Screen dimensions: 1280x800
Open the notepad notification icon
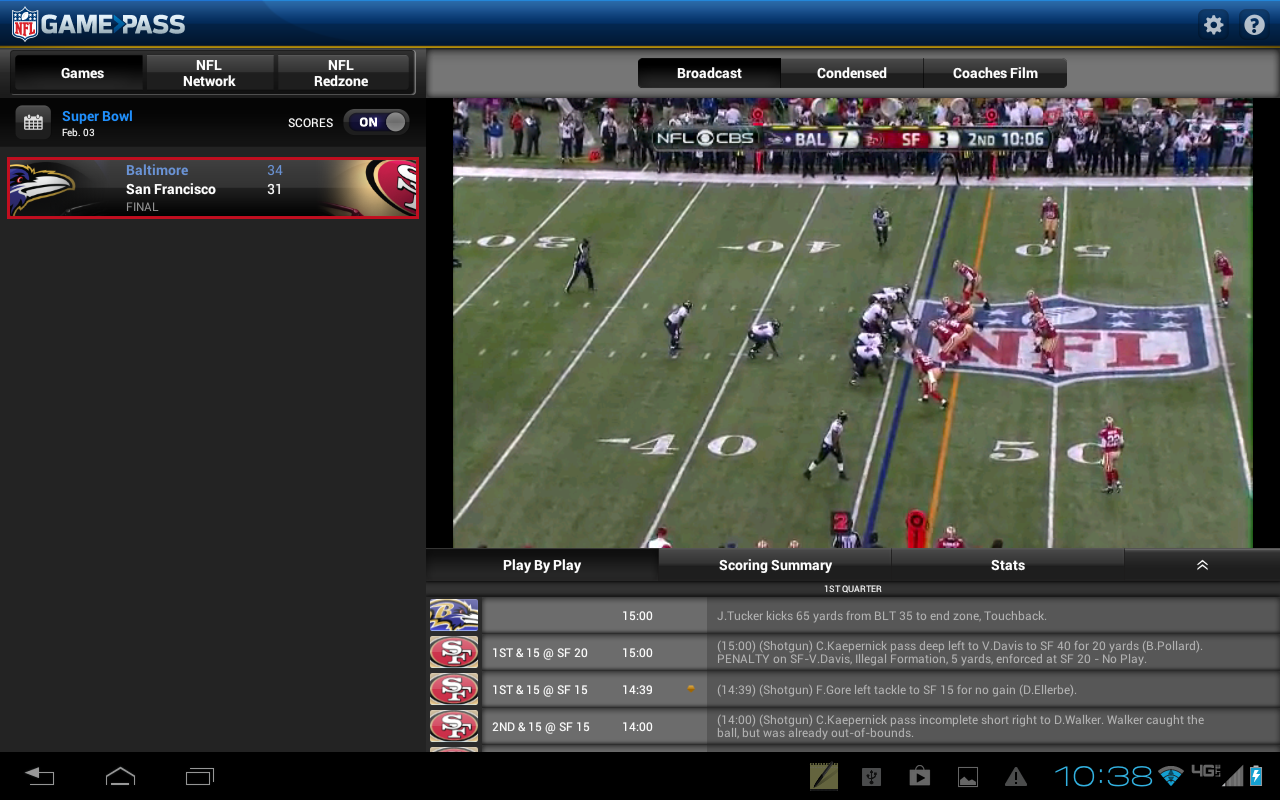pyautogui.click(x=824, y=776)
